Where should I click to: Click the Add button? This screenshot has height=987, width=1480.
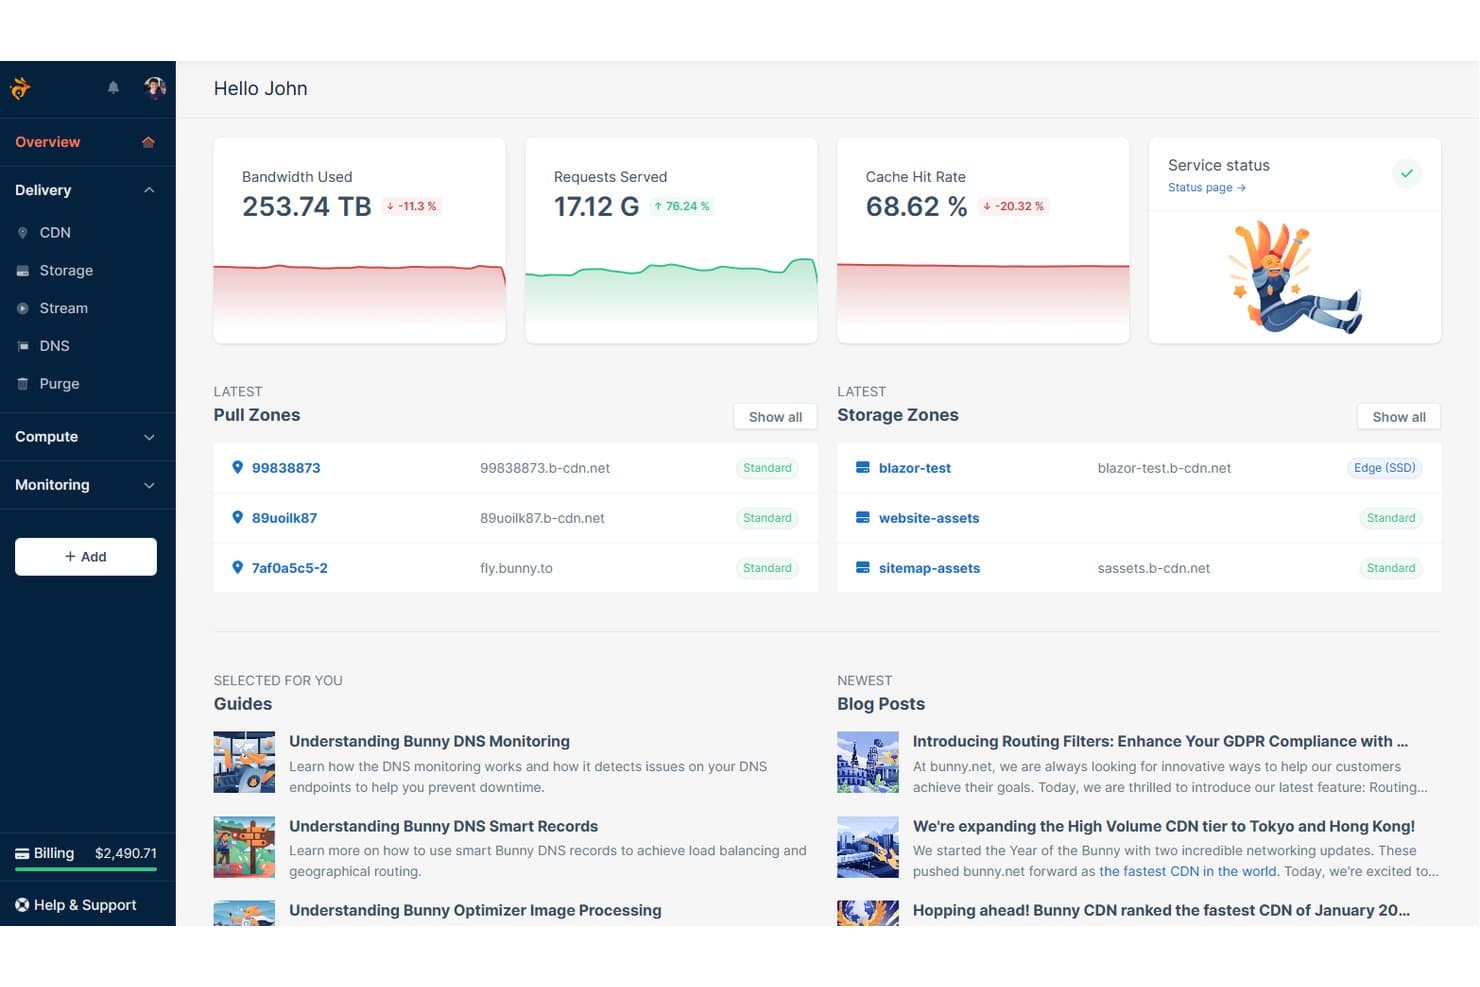pos(86,557)
